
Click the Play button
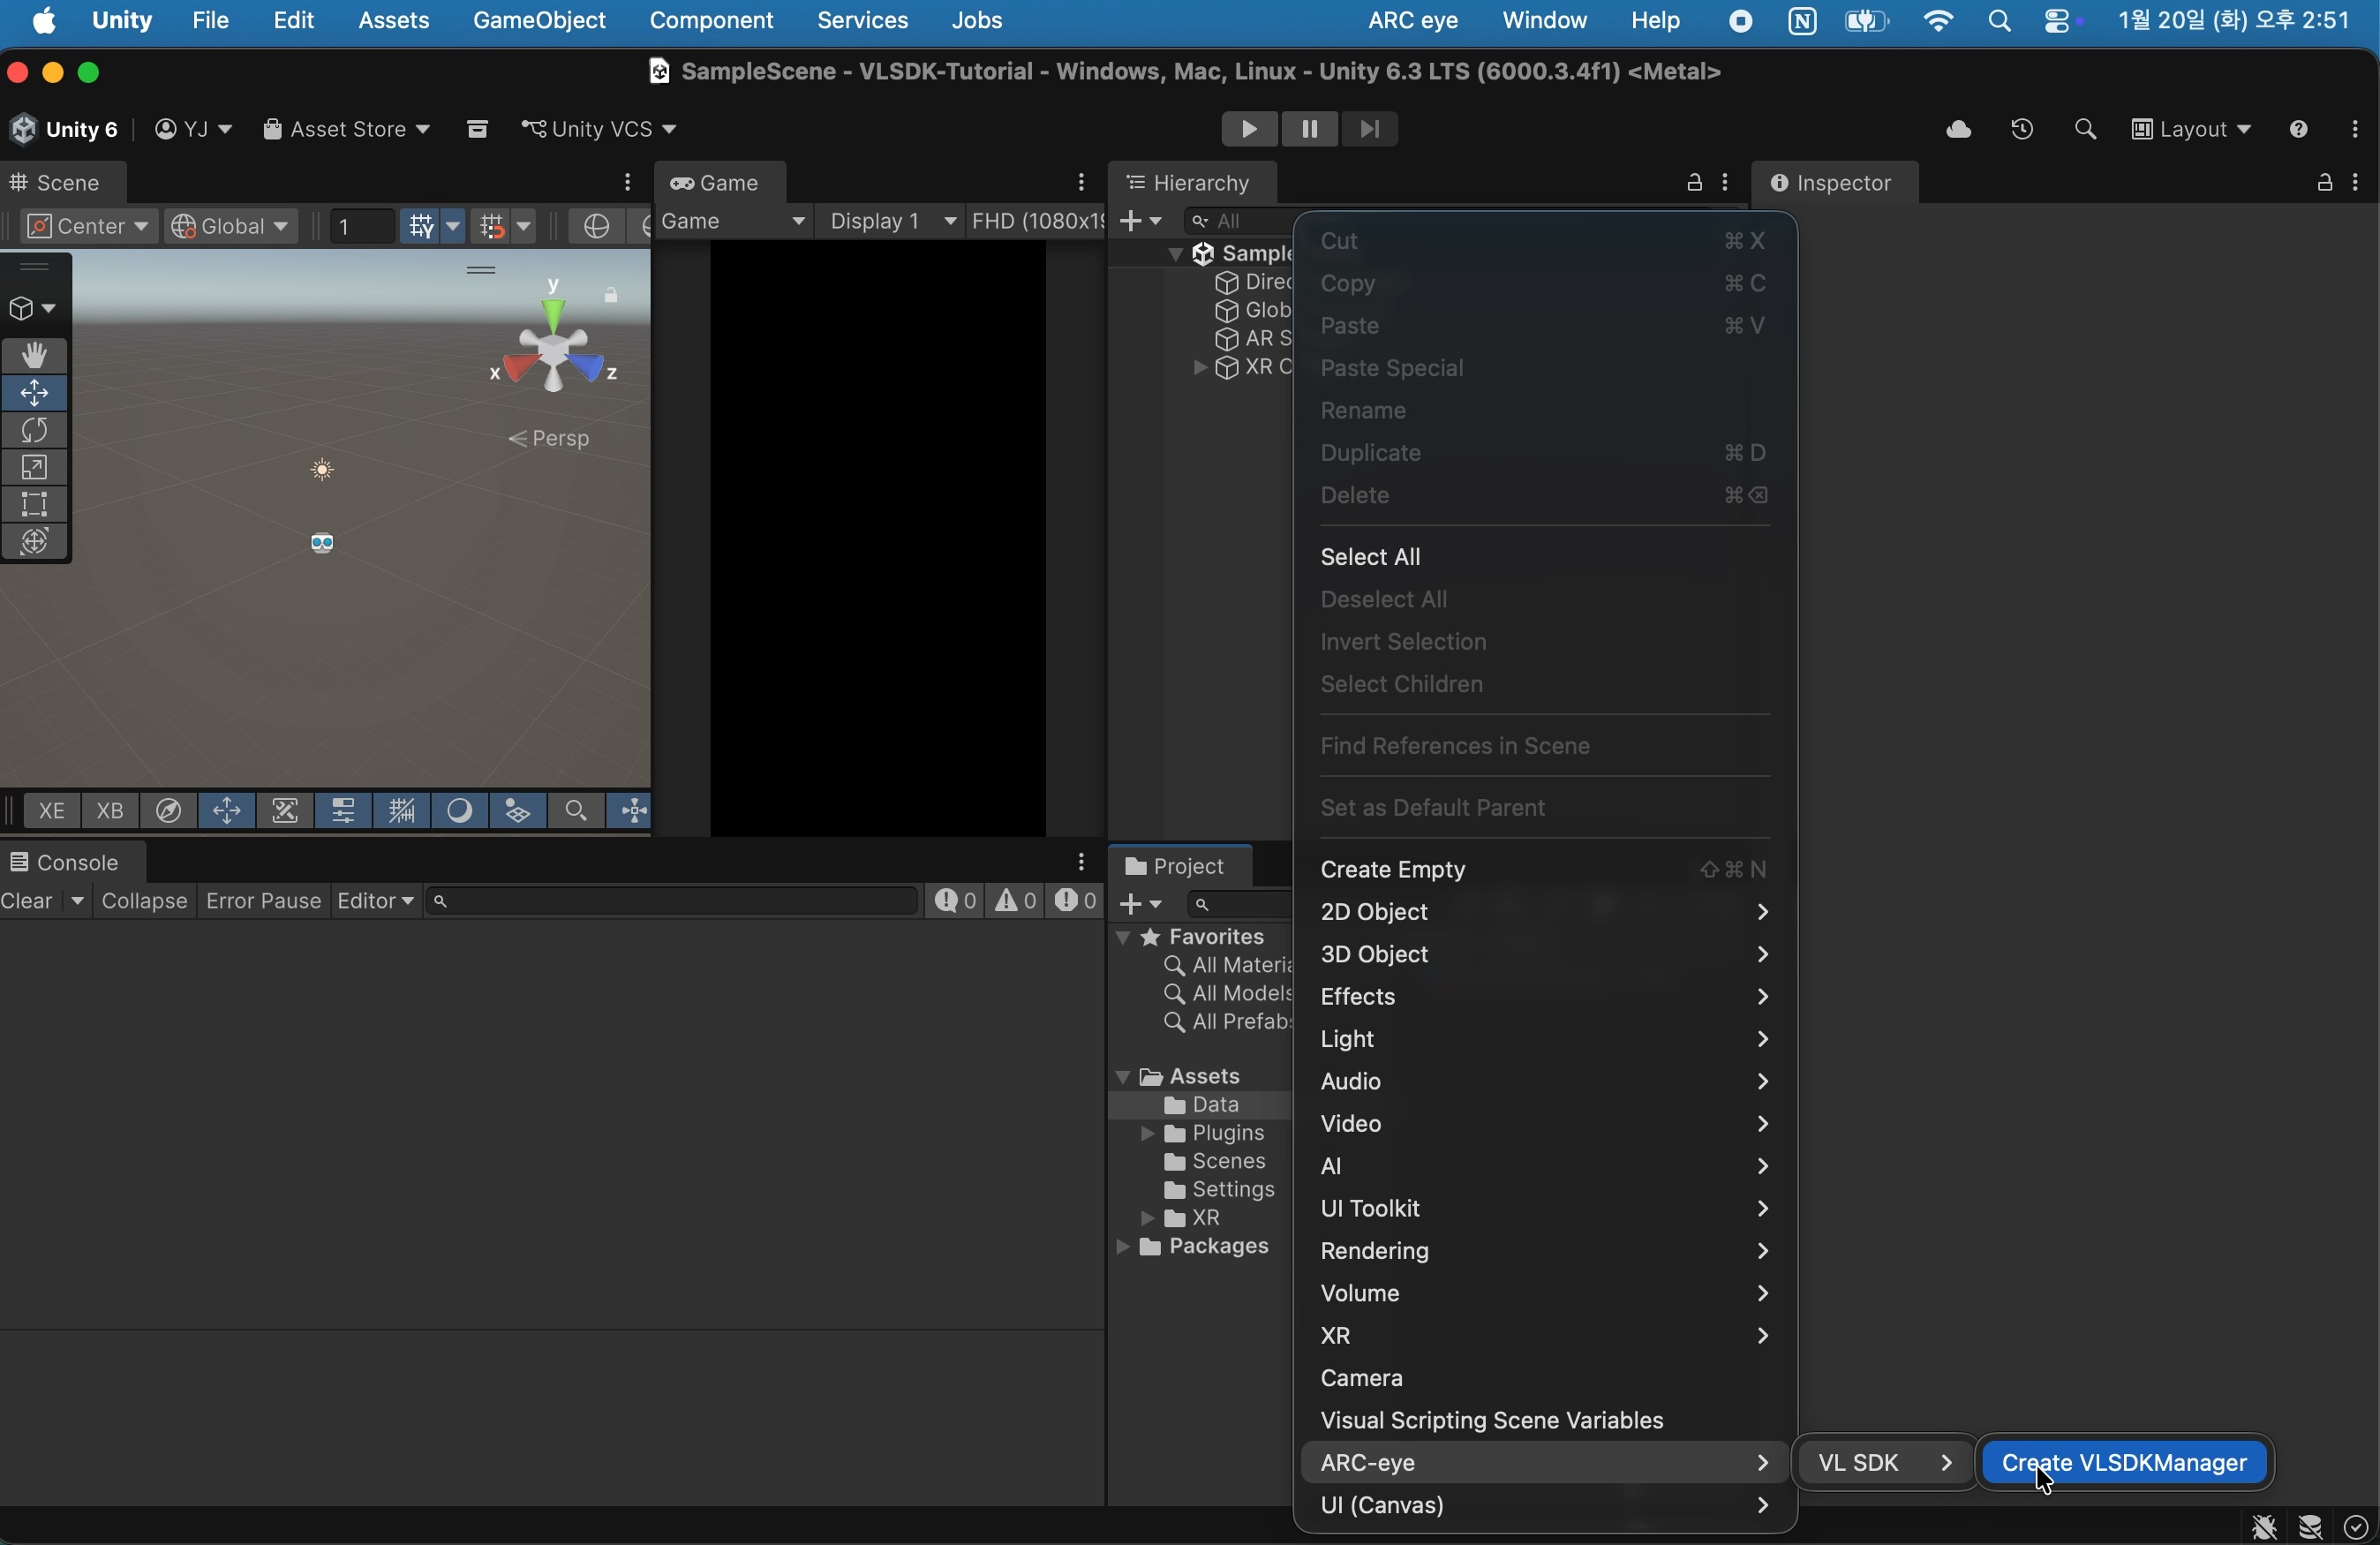click(x=1248, y=130)
